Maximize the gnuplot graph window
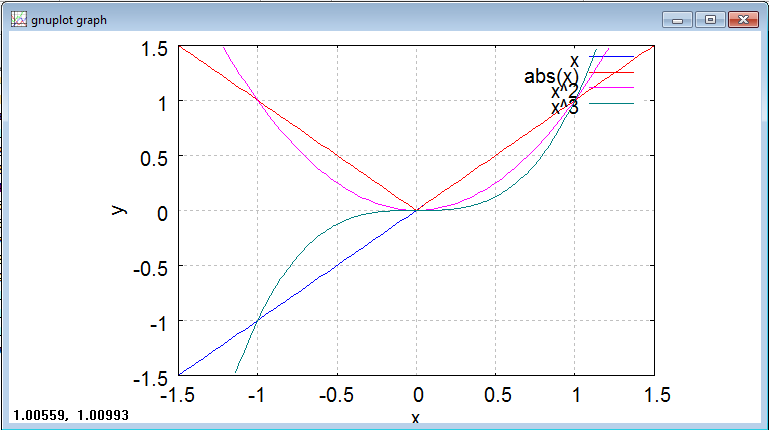 click(x=710, y=20)
